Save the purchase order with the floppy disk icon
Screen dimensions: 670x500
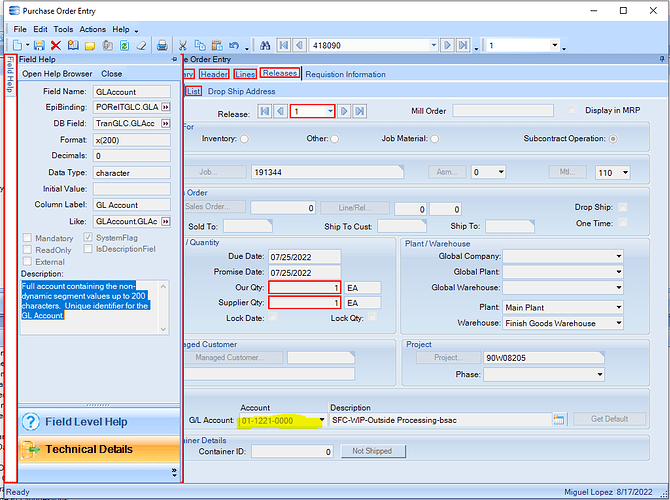39,45
